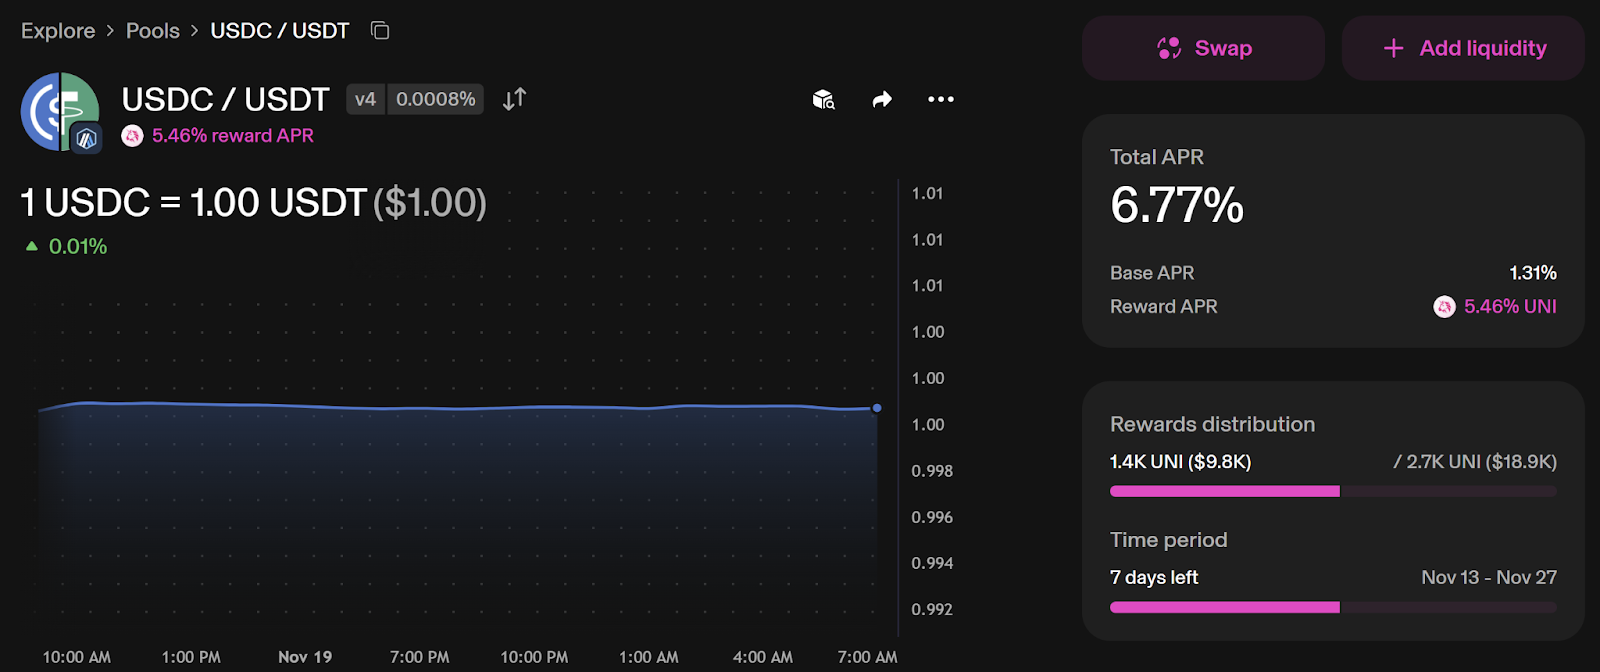Image resolution: width=1600 pixels, height=672 pixels.
Task: Click the 1.4K UNI ($9.8K) amount
Action: coord(1181,462)
